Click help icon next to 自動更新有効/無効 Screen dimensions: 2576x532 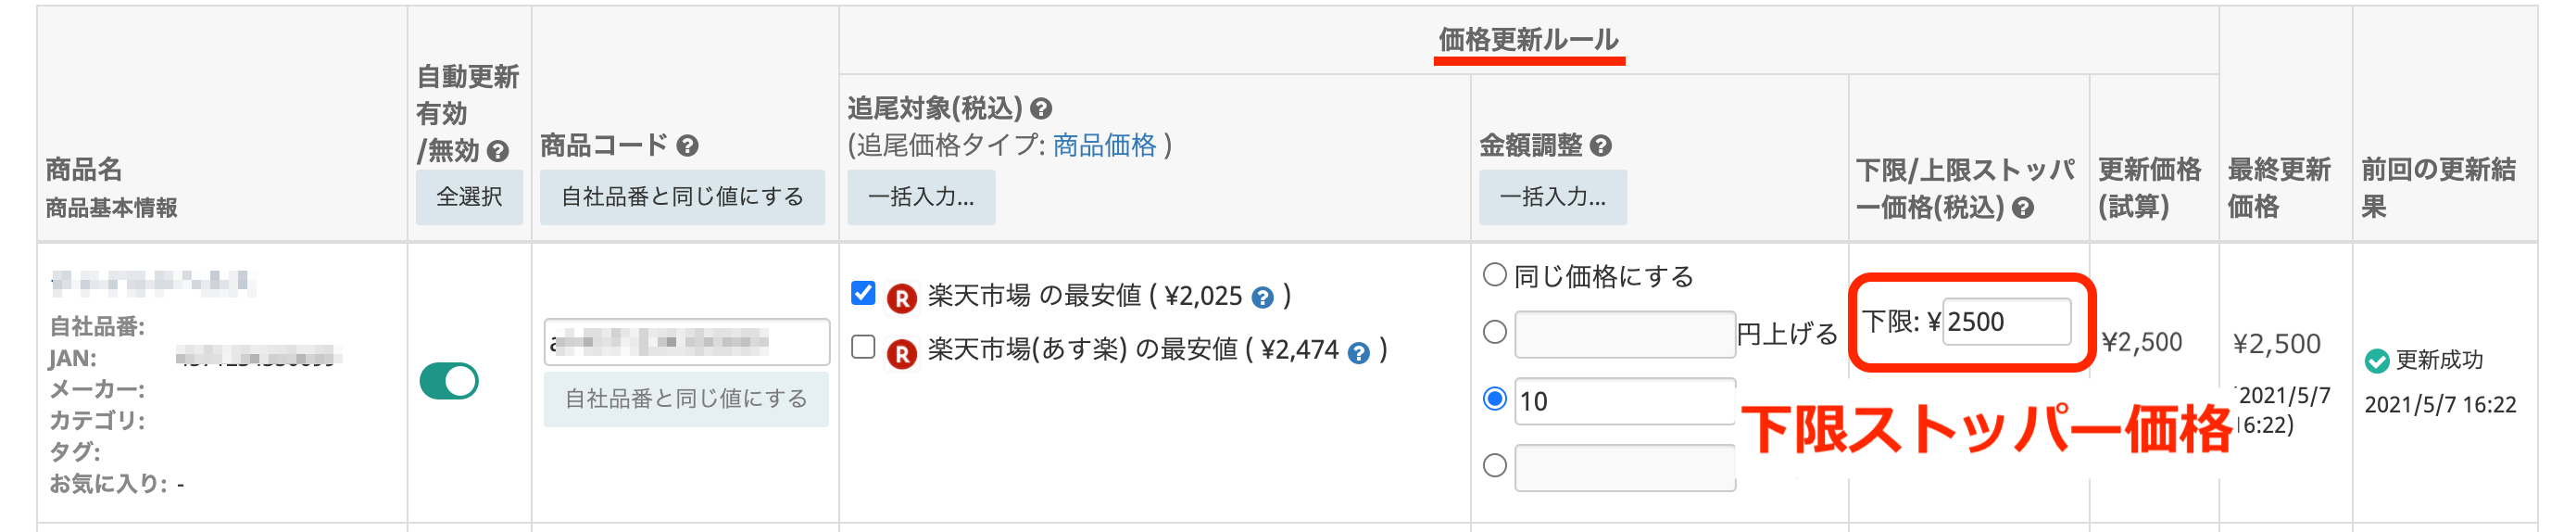coord(497,151)
